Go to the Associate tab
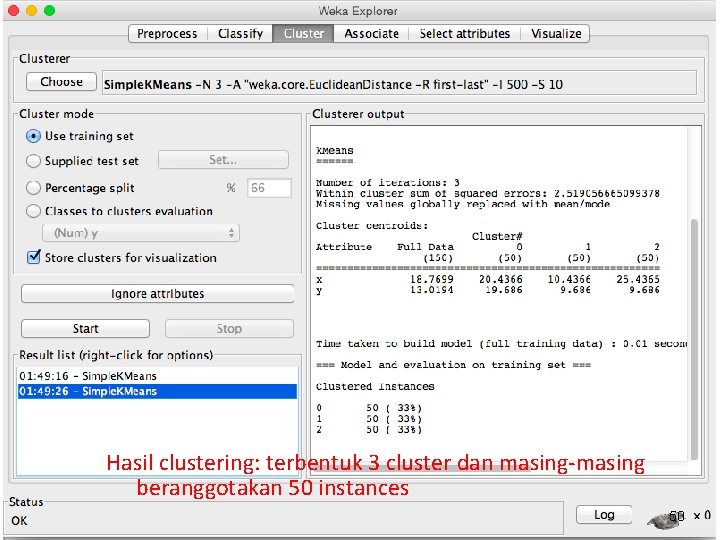Viewport: 720px width, 540px height. coord(371,34)
